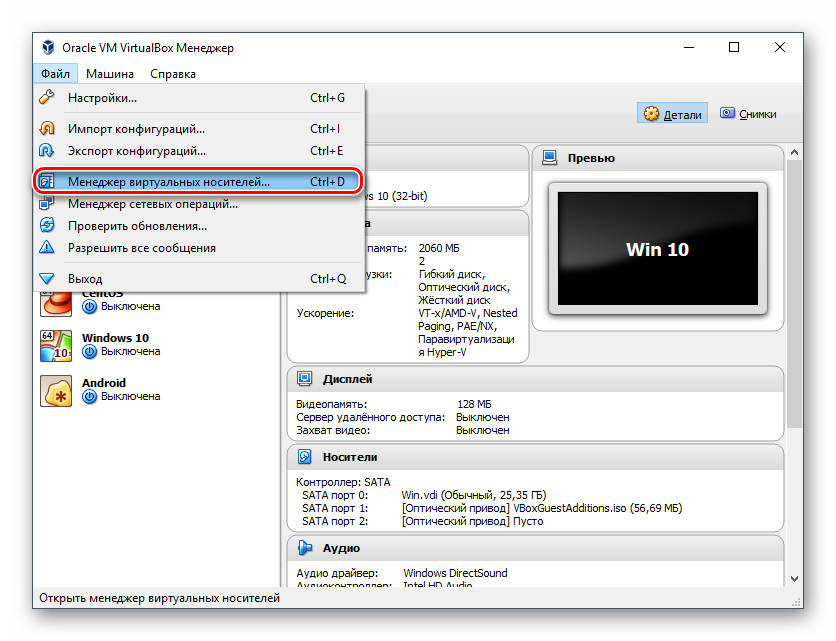
Task: Open the Носители section header
Action: coord(535,457)
